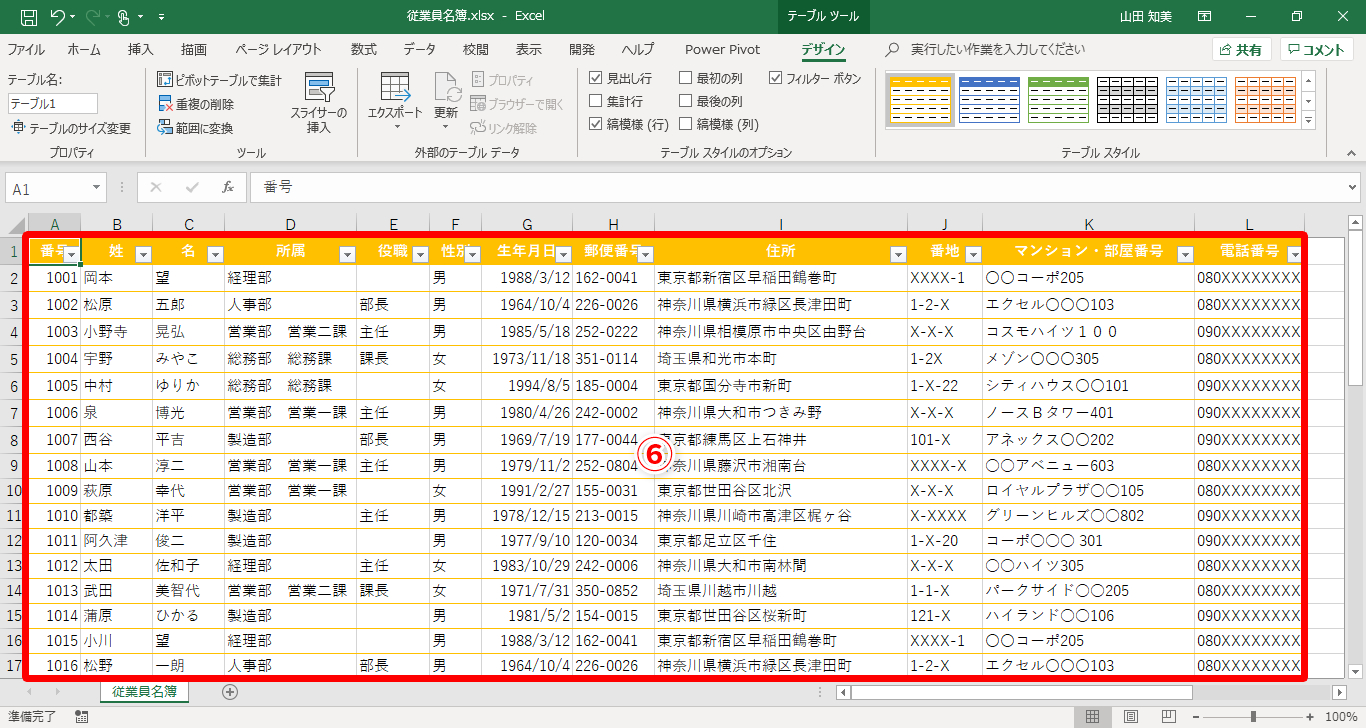Select the gold table style thumbnail

pos(918,100)
